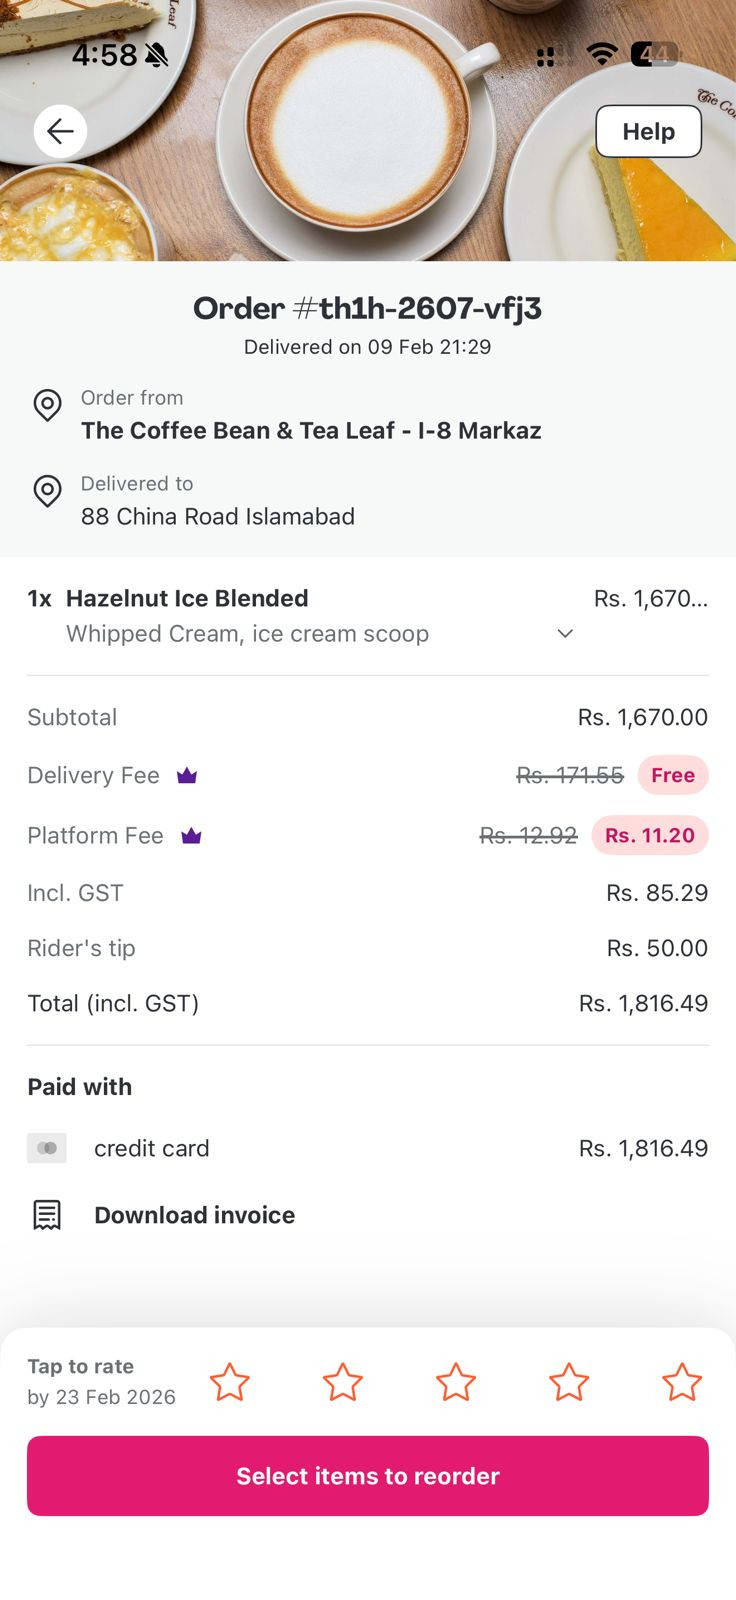The image size is (736, 1600).
Task: Tap the Delivery Fee crown icon
Action: pos(187,775)
